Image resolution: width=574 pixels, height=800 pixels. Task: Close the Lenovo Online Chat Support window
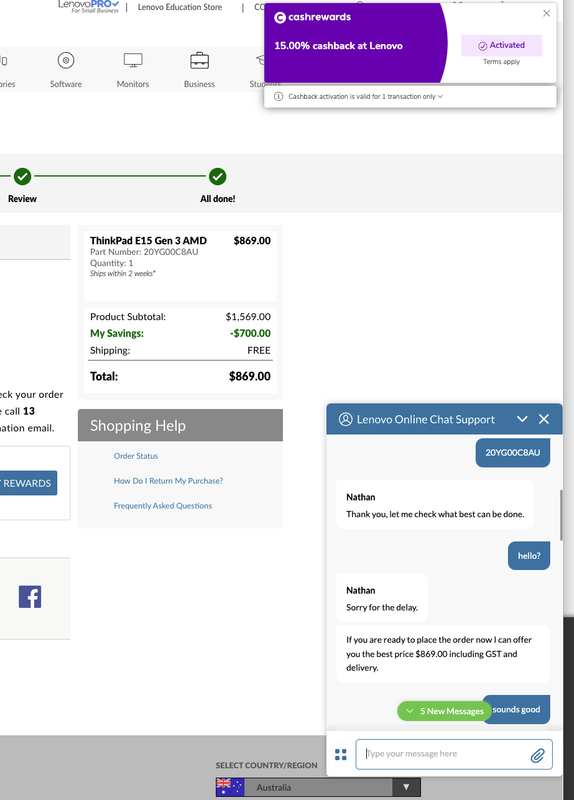tap(544, 419)
